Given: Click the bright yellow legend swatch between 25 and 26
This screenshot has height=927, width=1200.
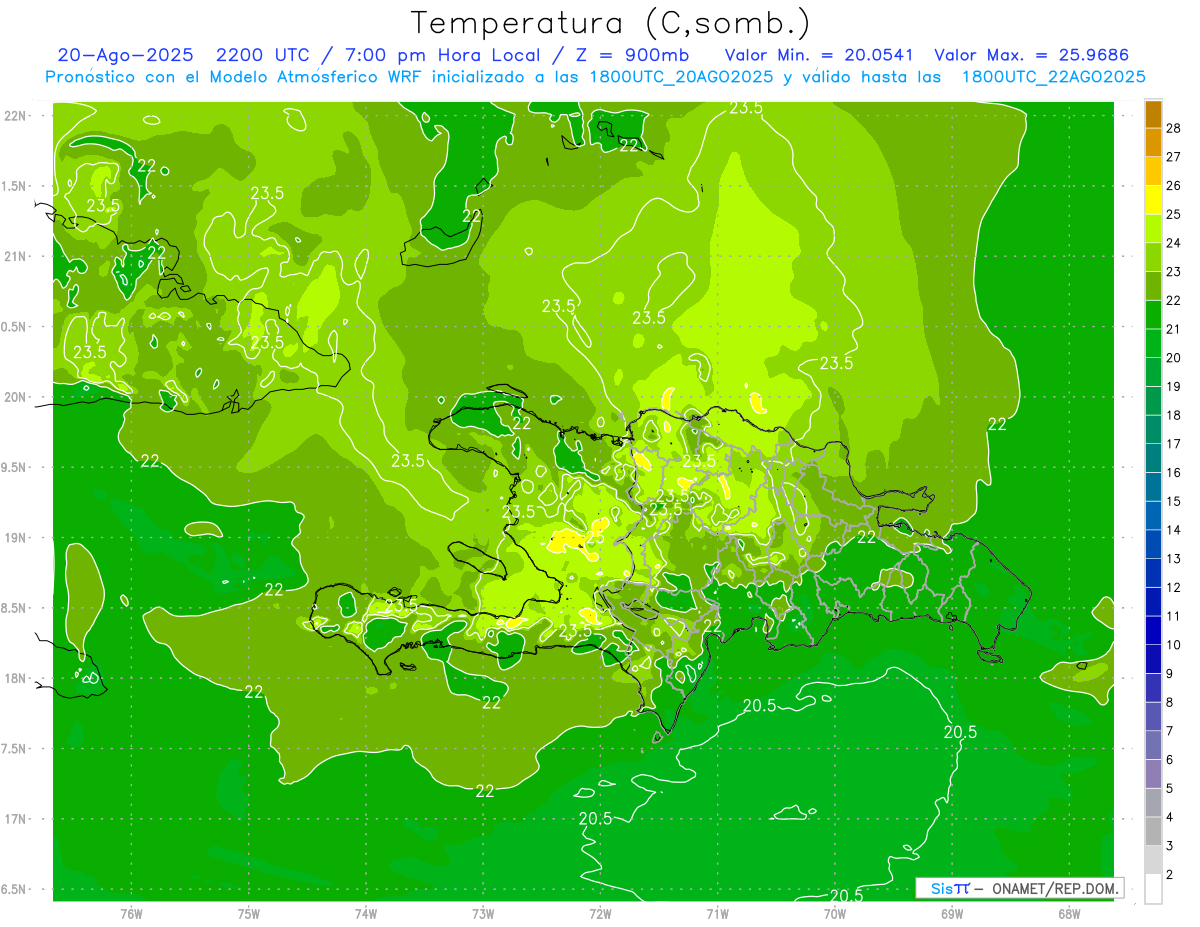Looking at the screenshot, I should tap(1153, 200).
